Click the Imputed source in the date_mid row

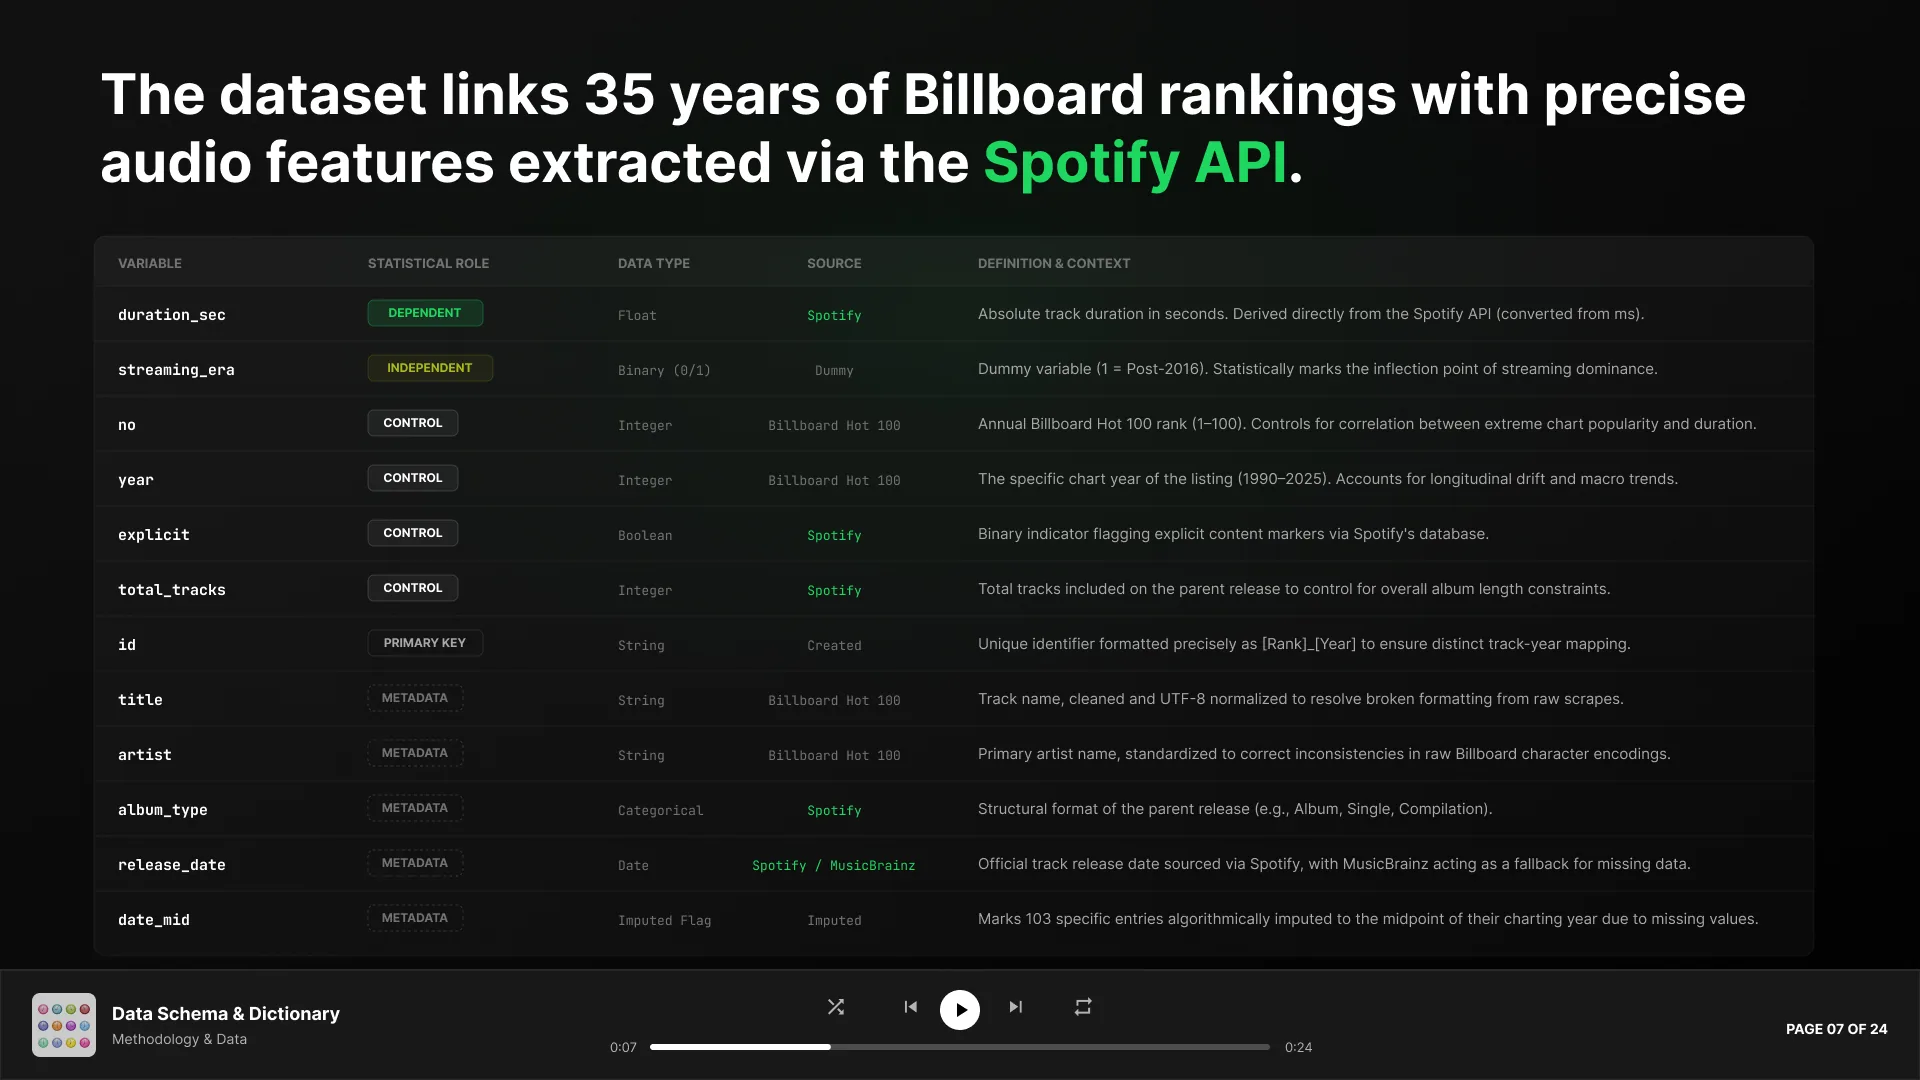pos(834,920)
